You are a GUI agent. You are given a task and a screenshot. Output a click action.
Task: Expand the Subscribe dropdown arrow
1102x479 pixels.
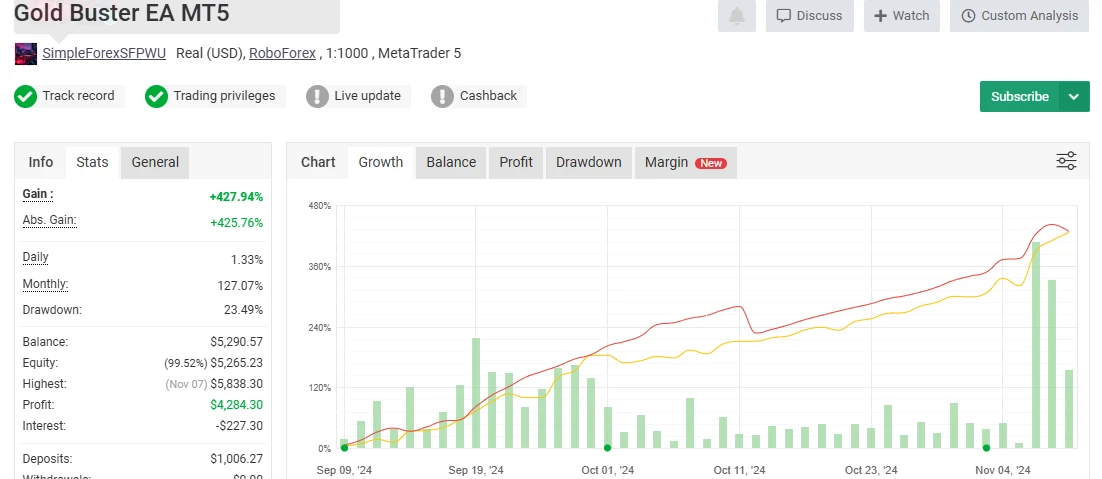point(1074,97)
